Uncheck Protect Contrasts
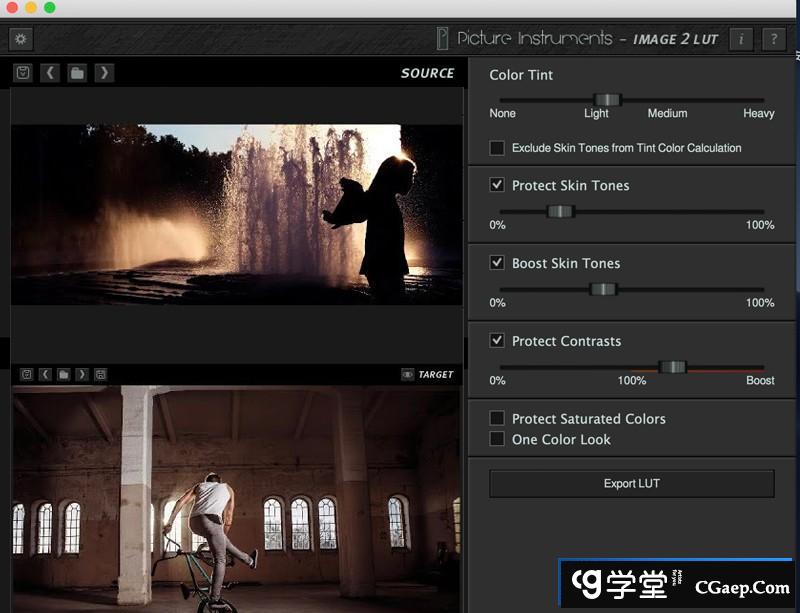 click(497, 341)
